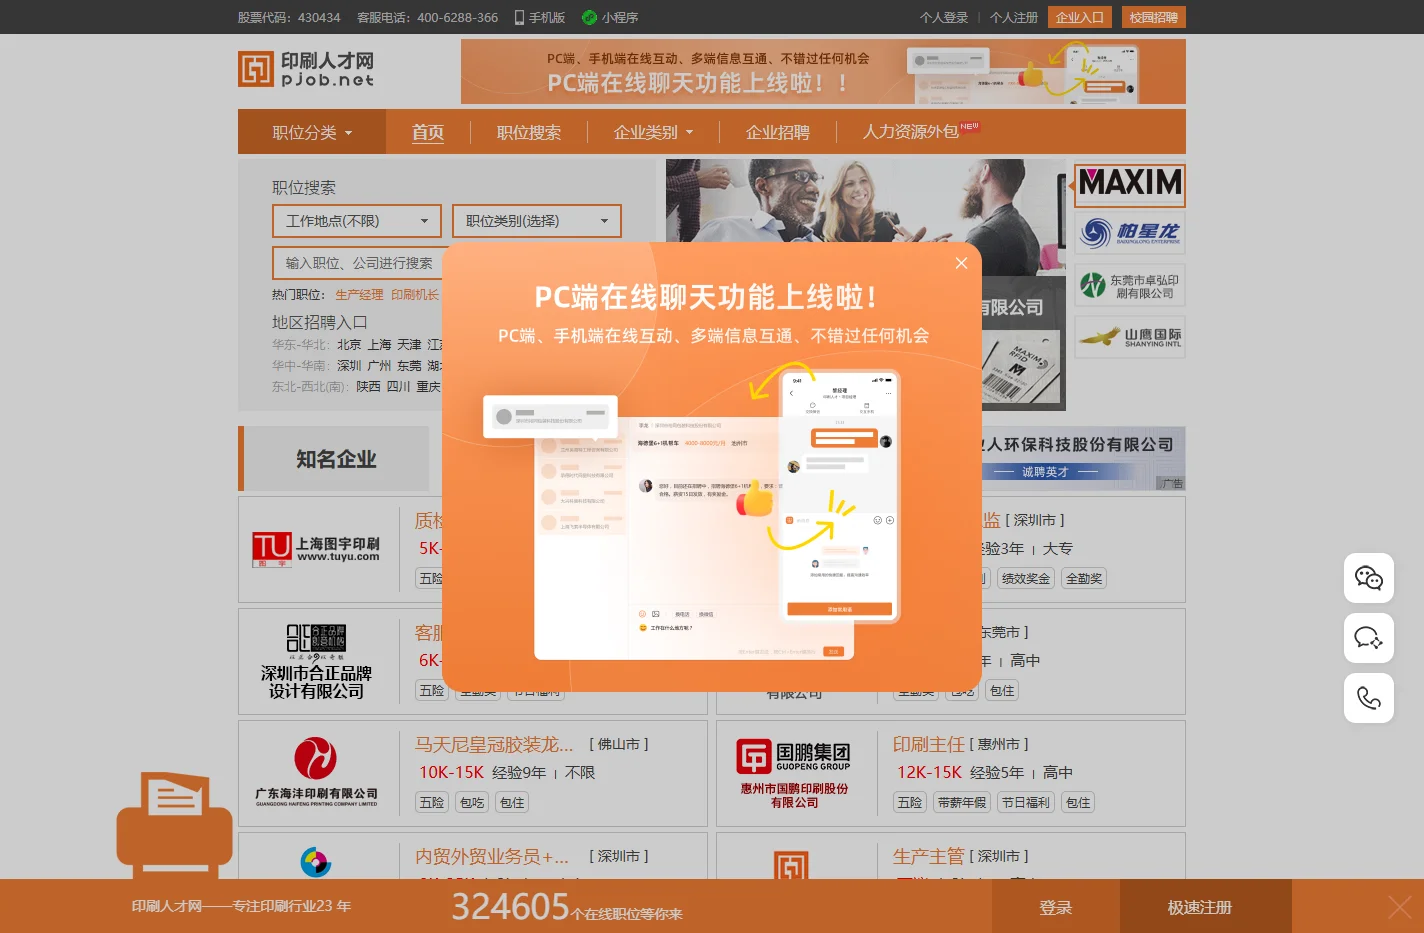Choose the 北京 region link
Image resolution: width=1424 pixels, height=933 pixels.
349,344
